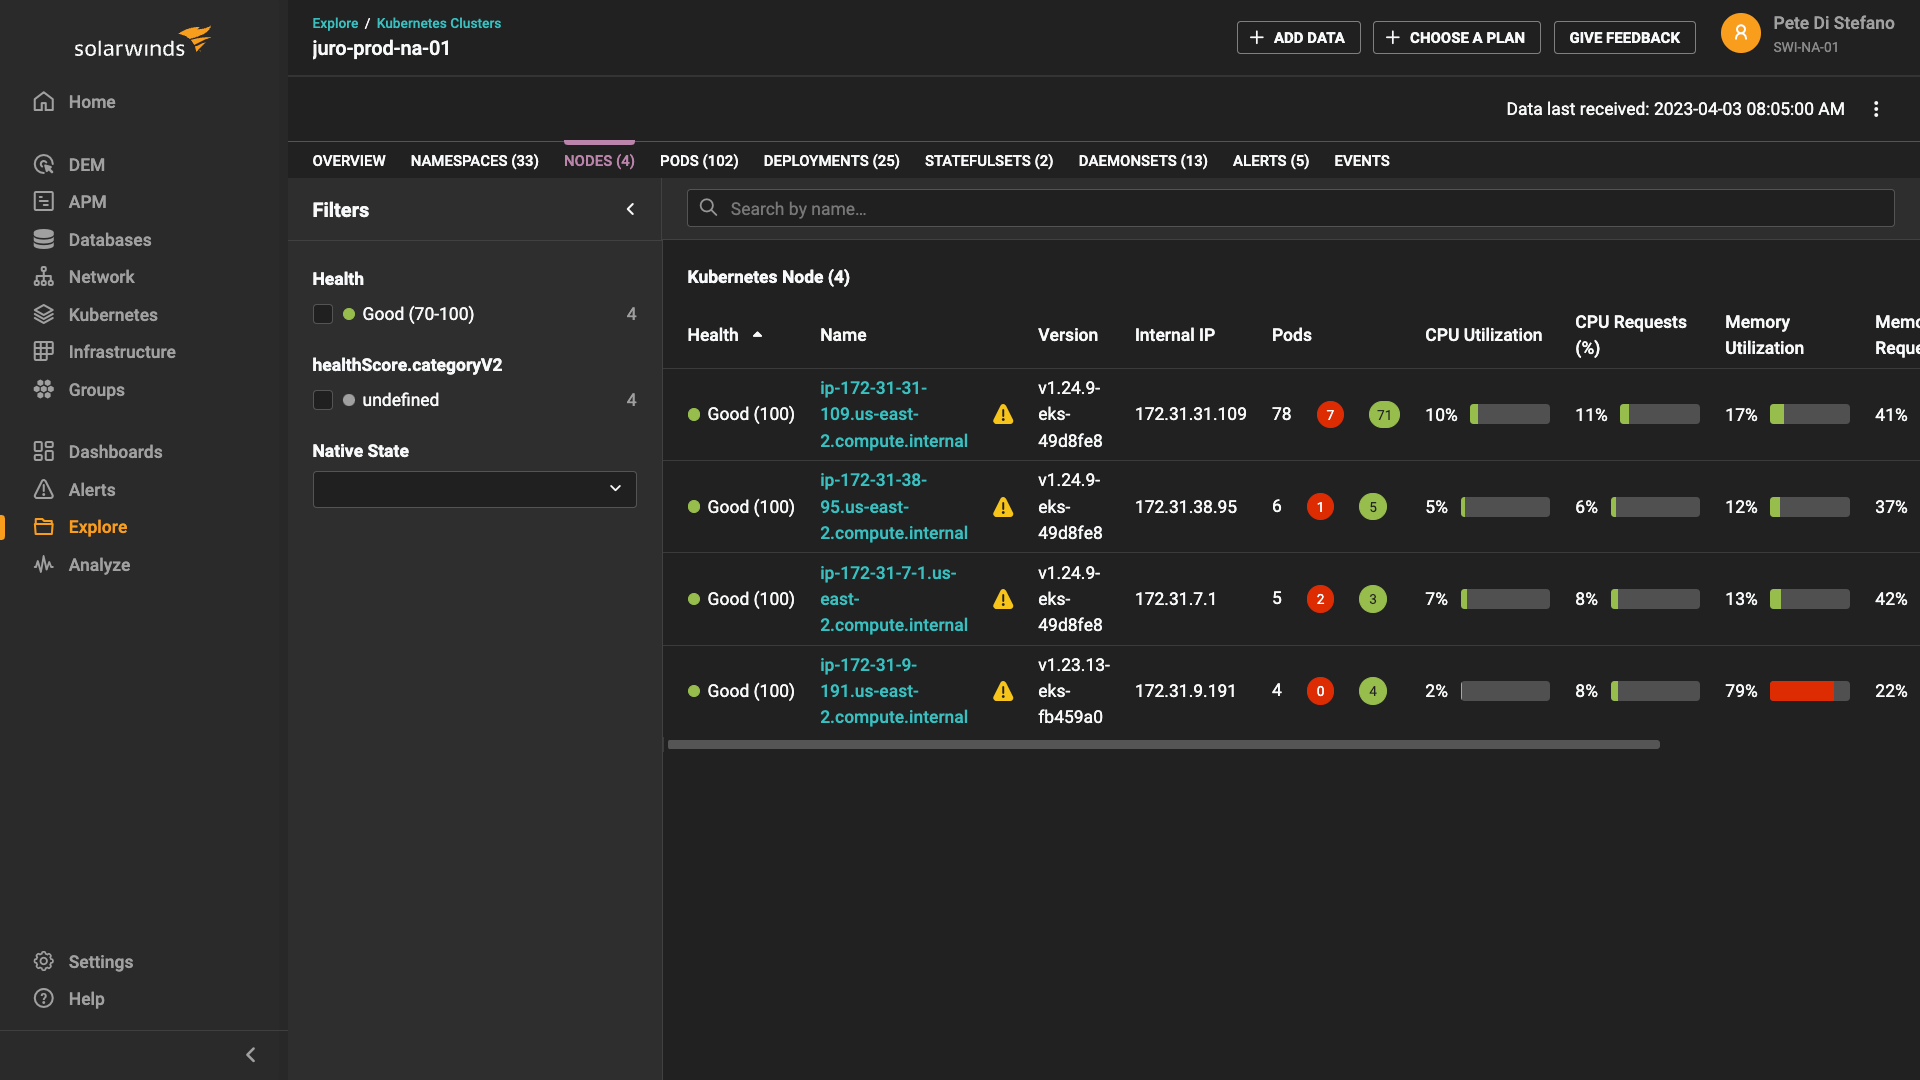Open node ip-172-31-38-95.us-east-2.compute.internal details
Image resolution: width=1920 pixels, height=1080 pixels.
(893, 506)
